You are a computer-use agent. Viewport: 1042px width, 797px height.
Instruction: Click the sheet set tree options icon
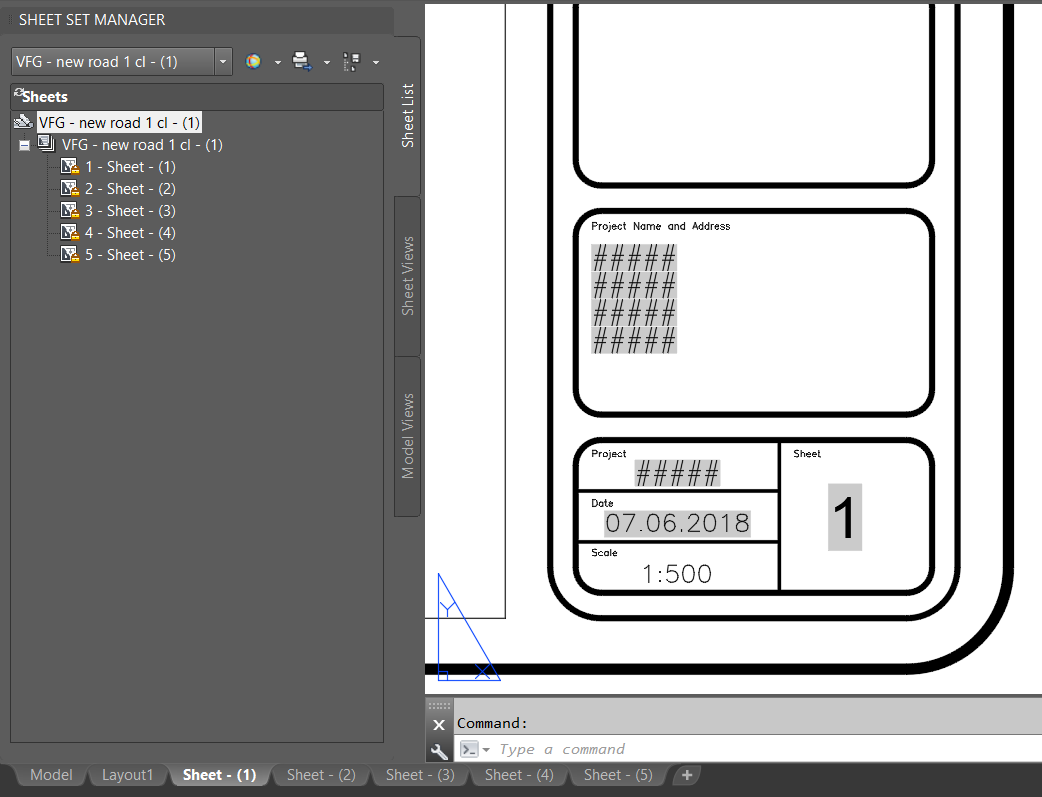[352, 62]
